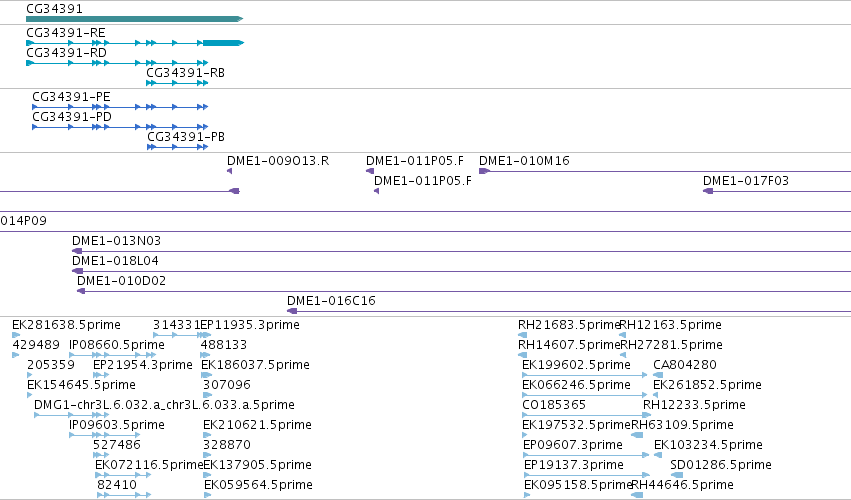Select the CA804280 EST feature

(x=658, y=375)
